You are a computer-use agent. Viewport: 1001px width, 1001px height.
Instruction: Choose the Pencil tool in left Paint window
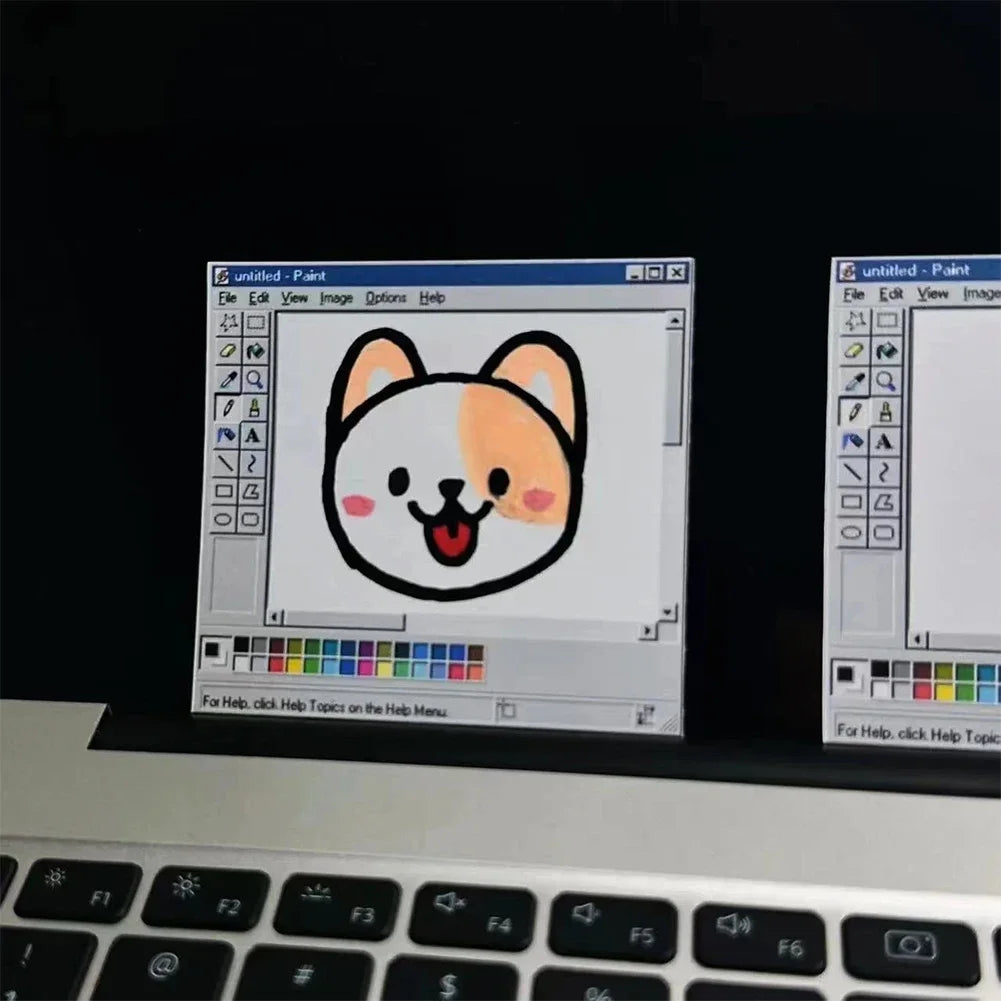click(x=227, y=407)
